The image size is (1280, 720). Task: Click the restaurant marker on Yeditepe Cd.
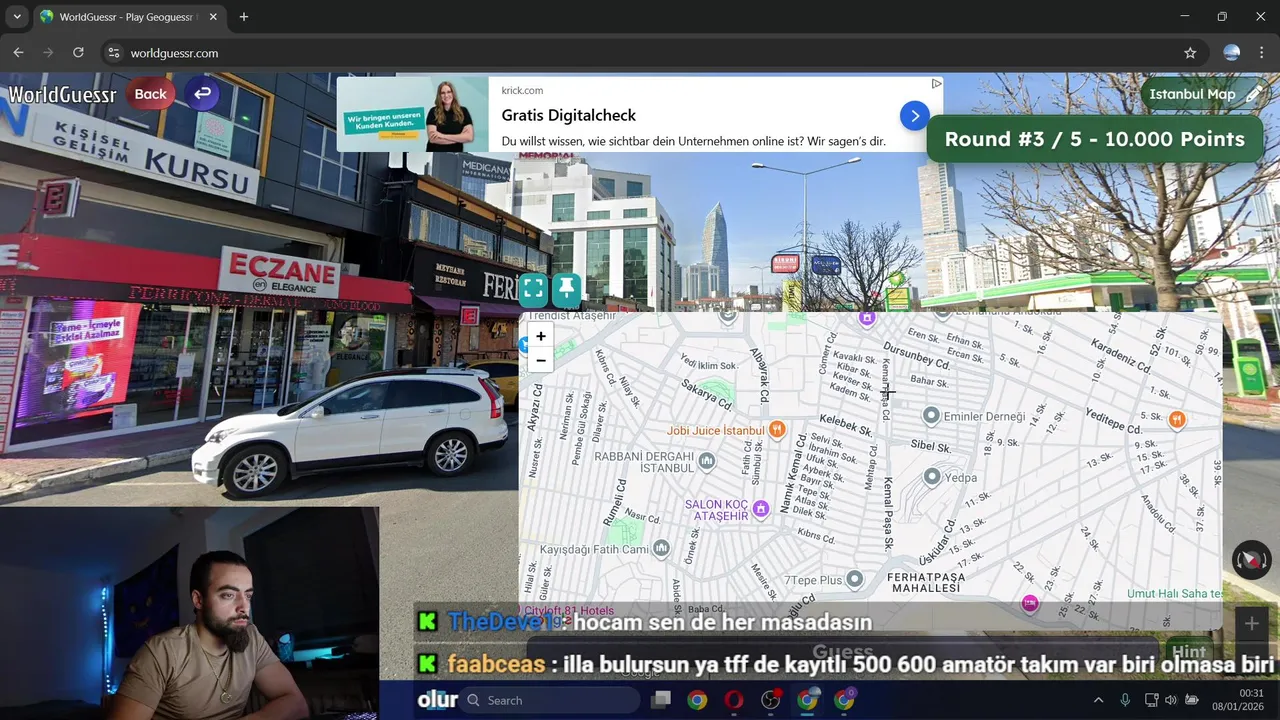(1177, 419)
